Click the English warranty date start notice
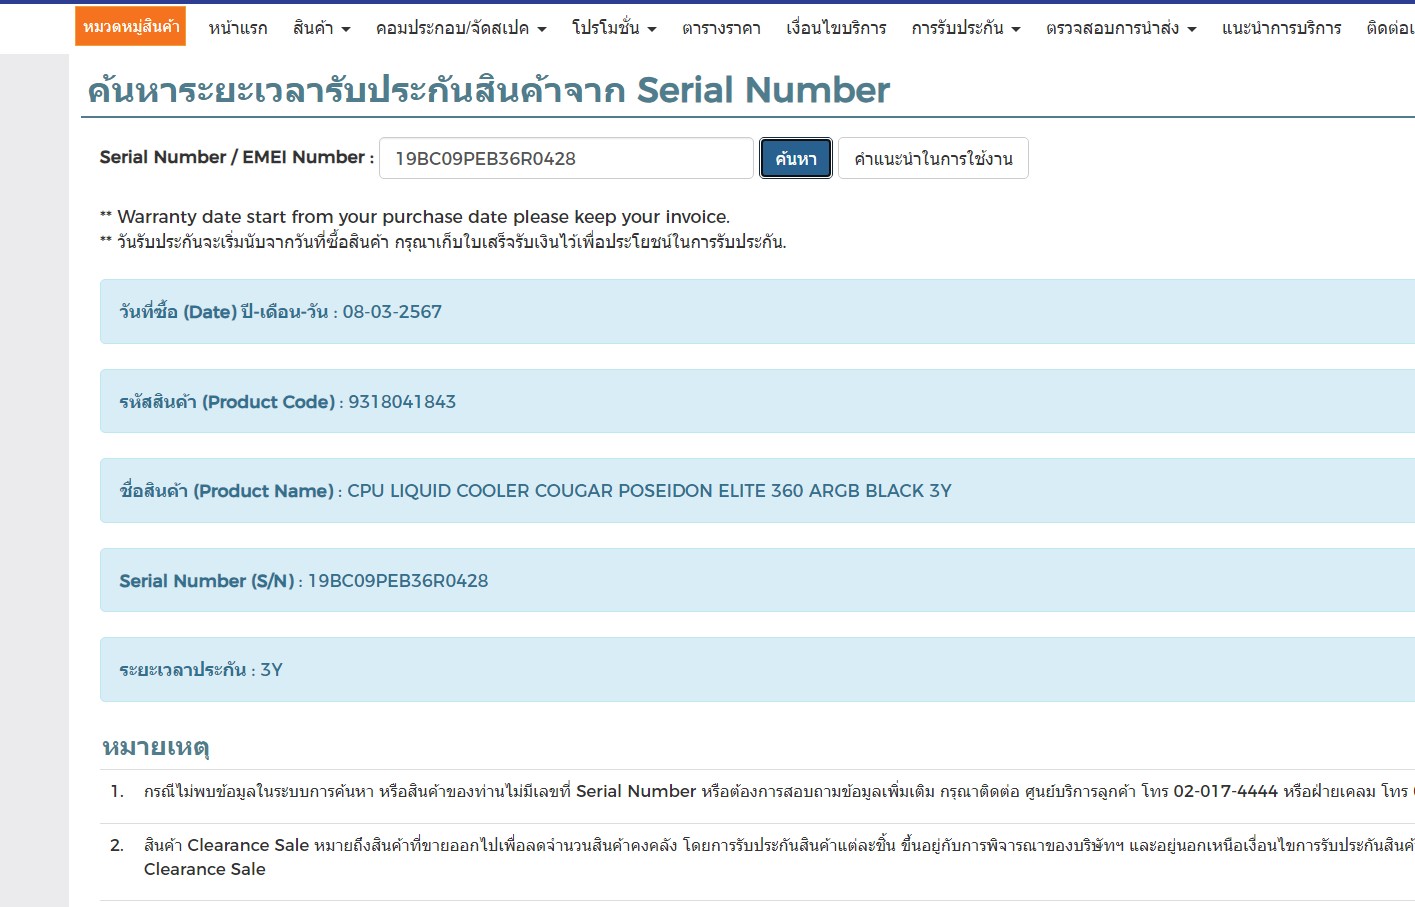The image size is (1415, 907). [415, 217]
